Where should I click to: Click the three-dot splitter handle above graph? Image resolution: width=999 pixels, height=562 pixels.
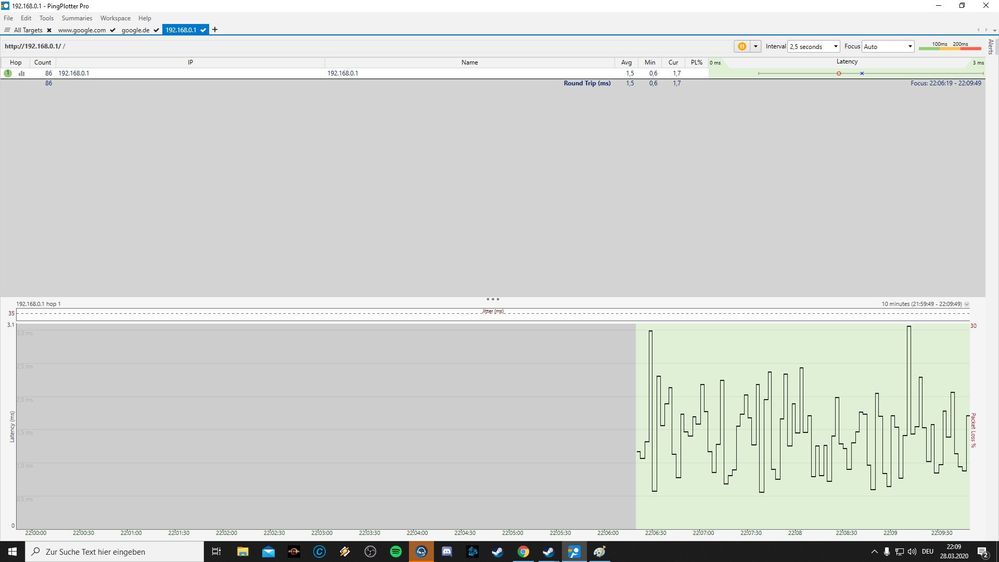(x=492, y=299)
